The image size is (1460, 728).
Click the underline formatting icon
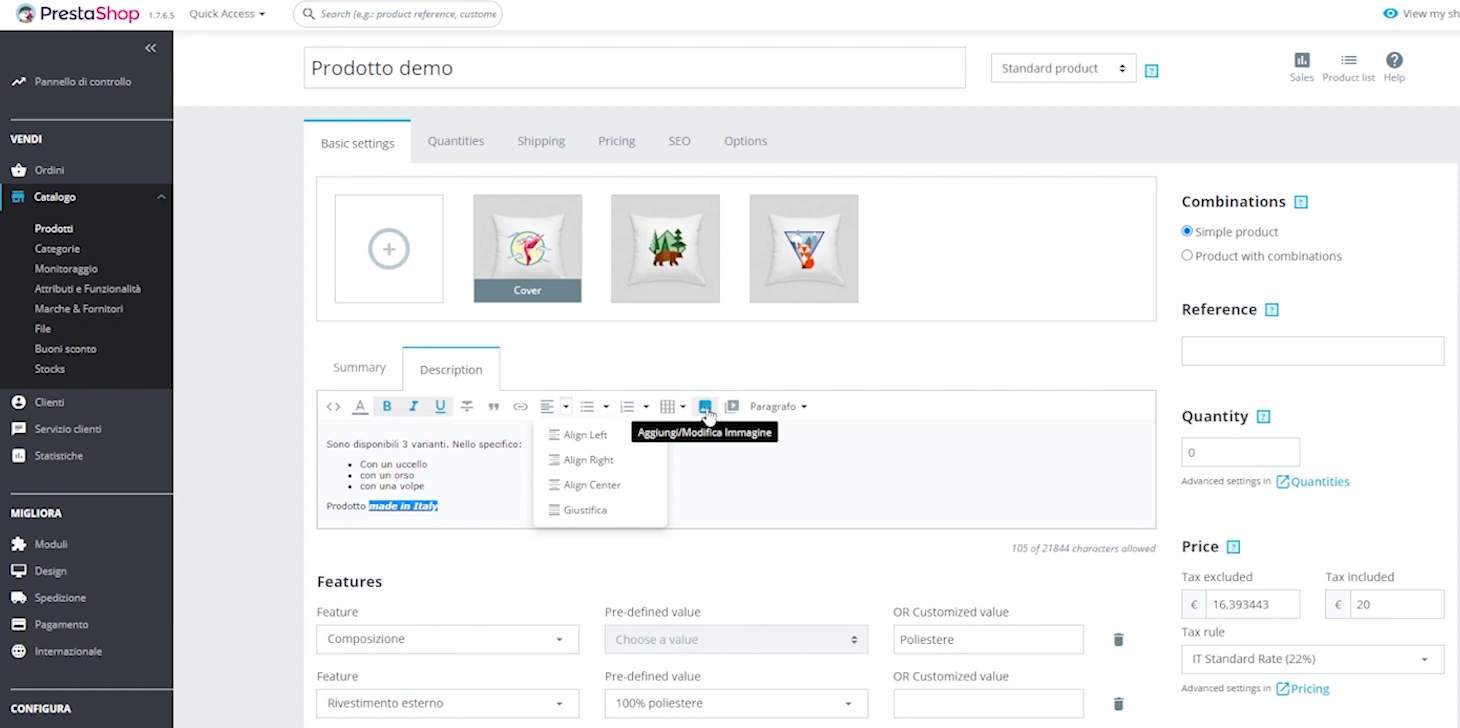(440, 406)
